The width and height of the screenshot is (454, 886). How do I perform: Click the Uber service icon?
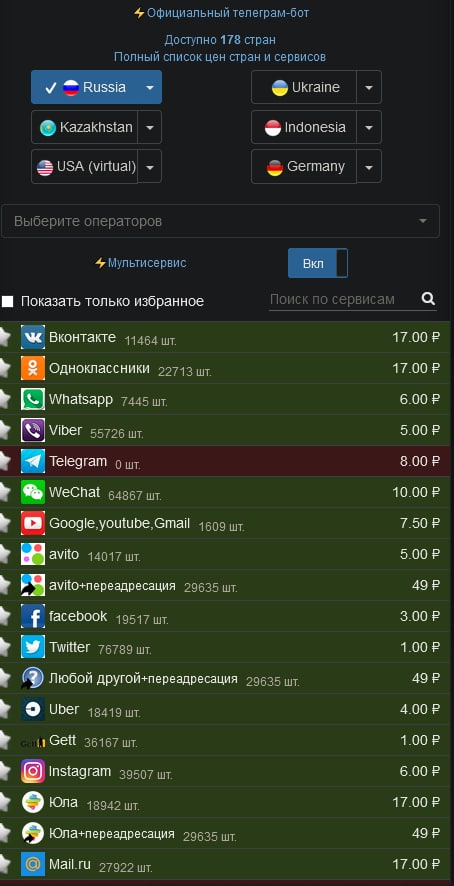pos(33,709)
